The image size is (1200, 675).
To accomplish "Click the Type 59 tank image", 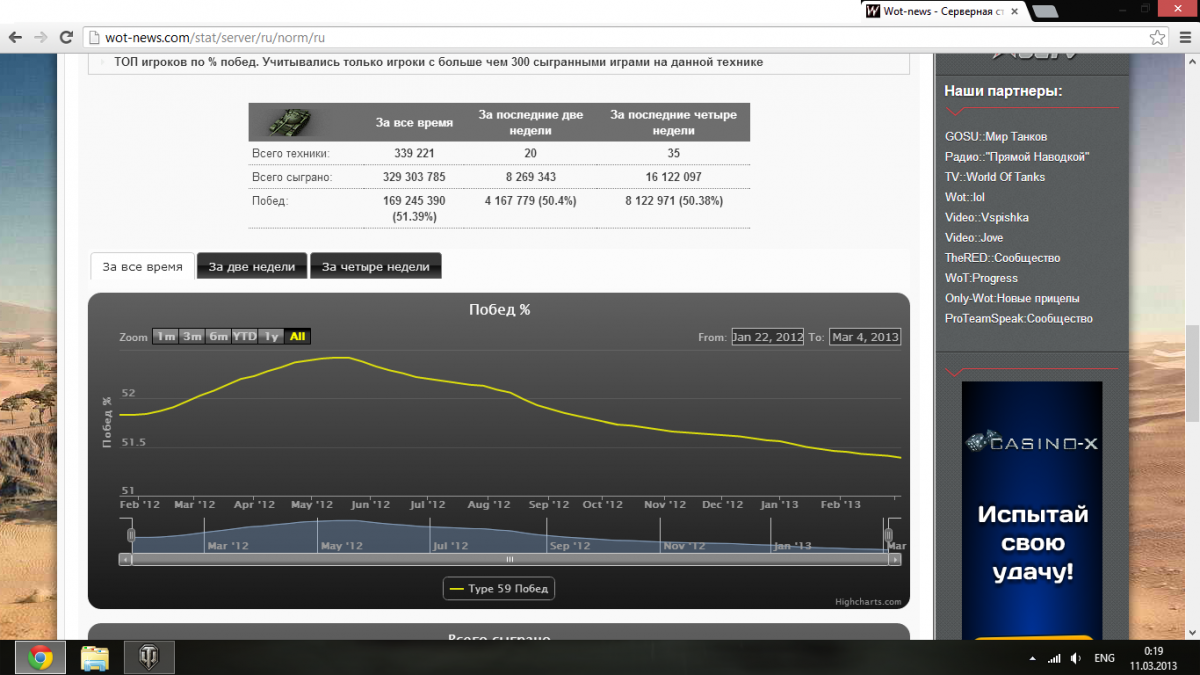I will [290, 122].
